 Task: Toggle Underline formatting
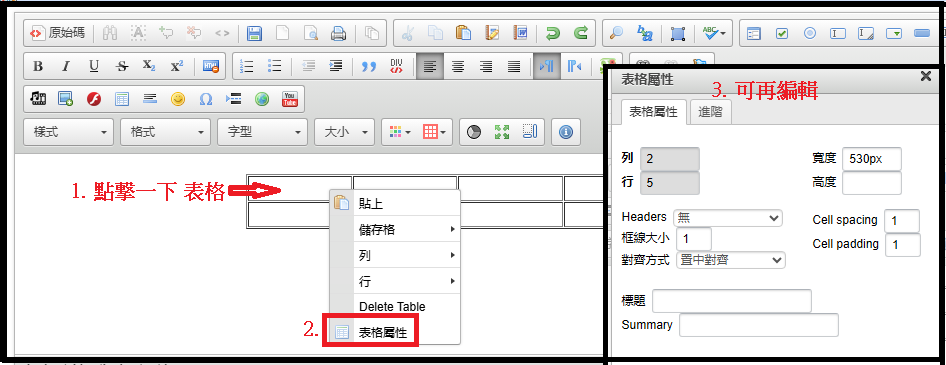click(94, 66)
